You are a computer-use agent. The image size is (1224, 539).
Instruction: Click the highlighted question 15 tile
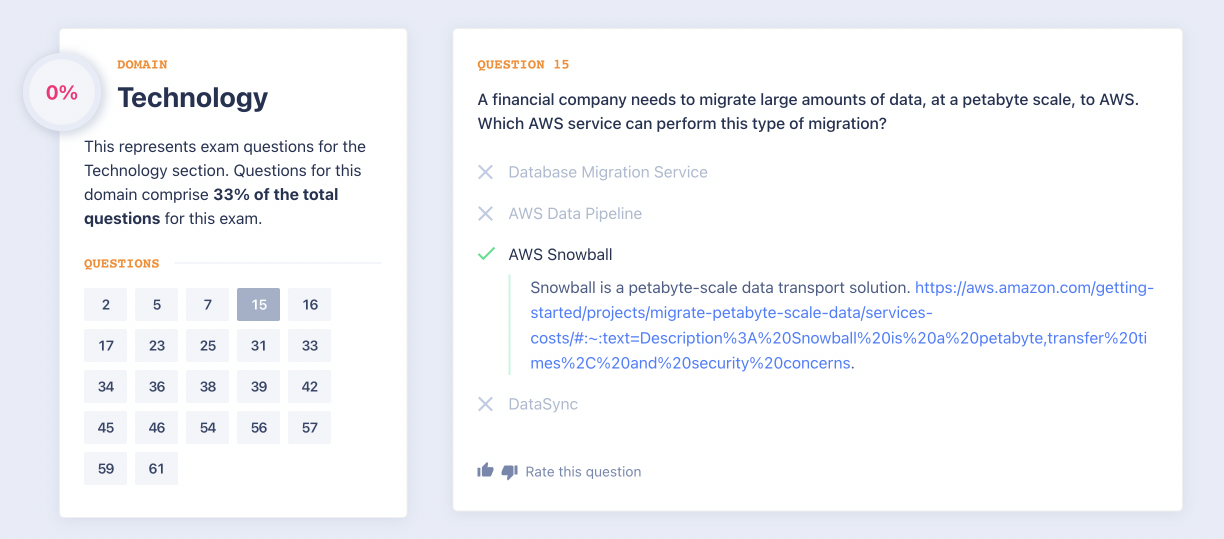pos(259,305)
